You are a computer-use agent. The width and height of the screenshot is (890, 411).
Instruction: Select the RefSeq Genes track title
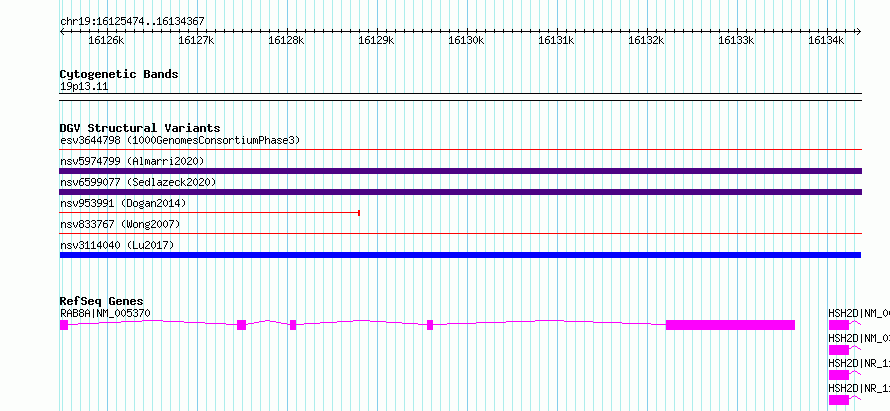pyautogui.click(x=102, y=301)
